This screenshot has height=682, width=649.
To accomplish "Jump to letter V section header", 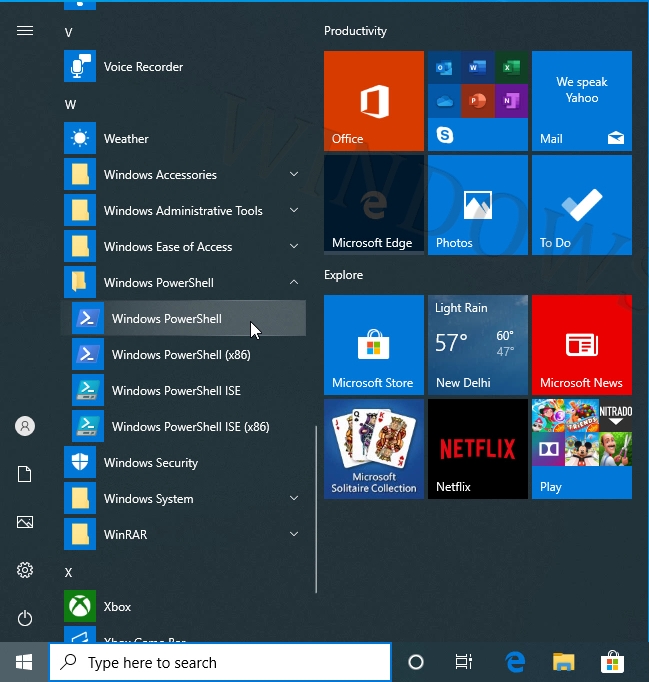I will (x=69, y=33).
